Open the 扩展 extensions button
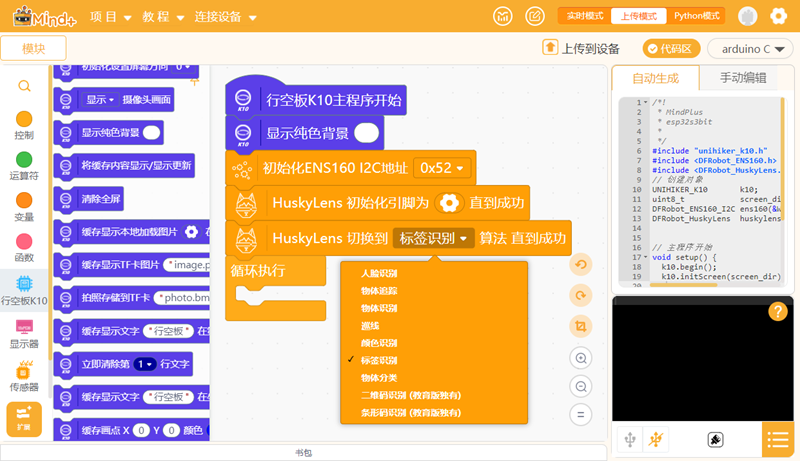The image size is (800, 461). [24, 419]
